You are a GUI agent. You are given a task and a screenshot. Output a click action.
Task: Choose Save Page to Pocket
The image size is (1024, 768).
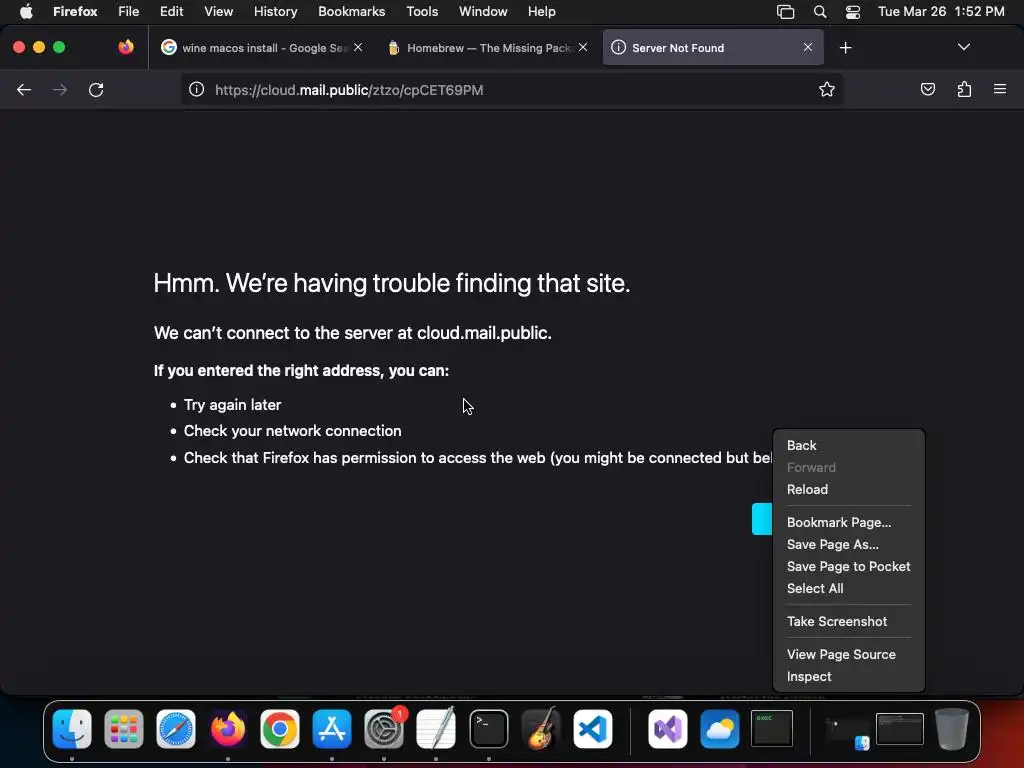pos(848,566)
